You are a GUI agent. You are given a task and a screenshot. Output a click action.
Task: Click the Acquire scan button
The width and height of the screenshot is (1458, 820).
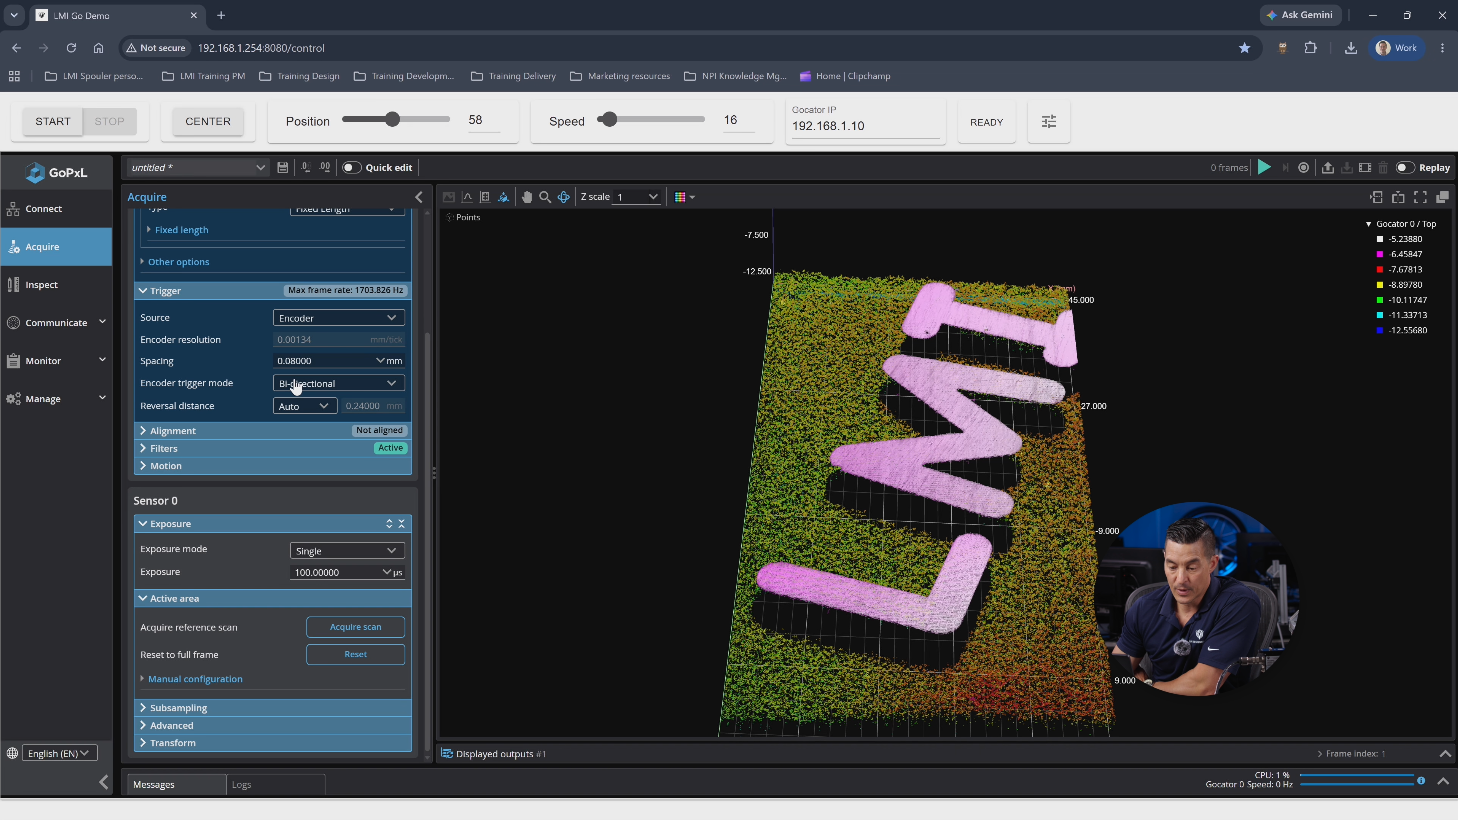pyautogui.click(x=355, y=627)
